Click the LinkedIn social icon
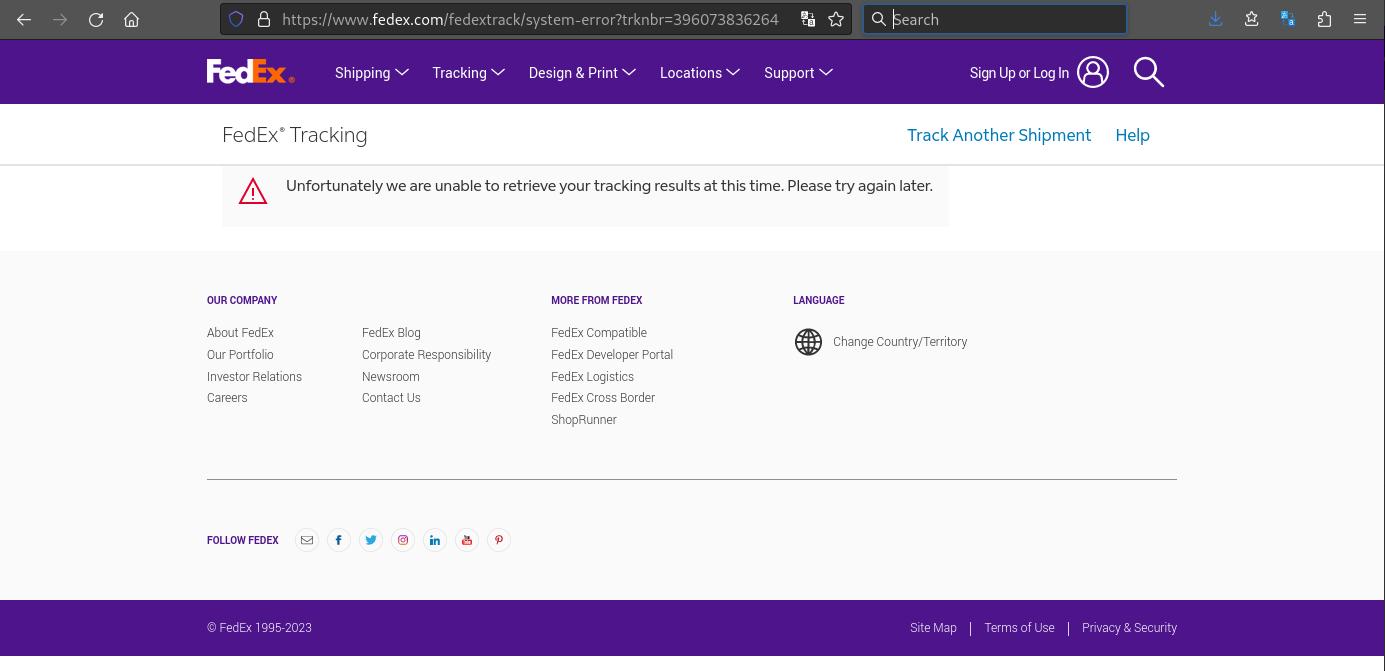 (435, 540)
